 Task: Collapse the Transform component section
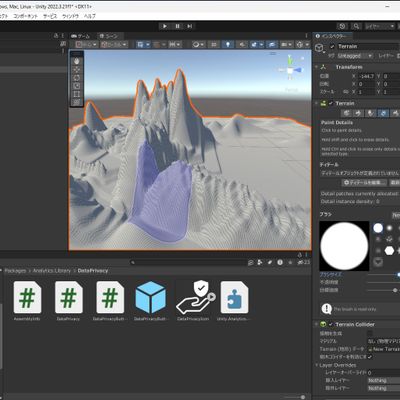[317, 67]
